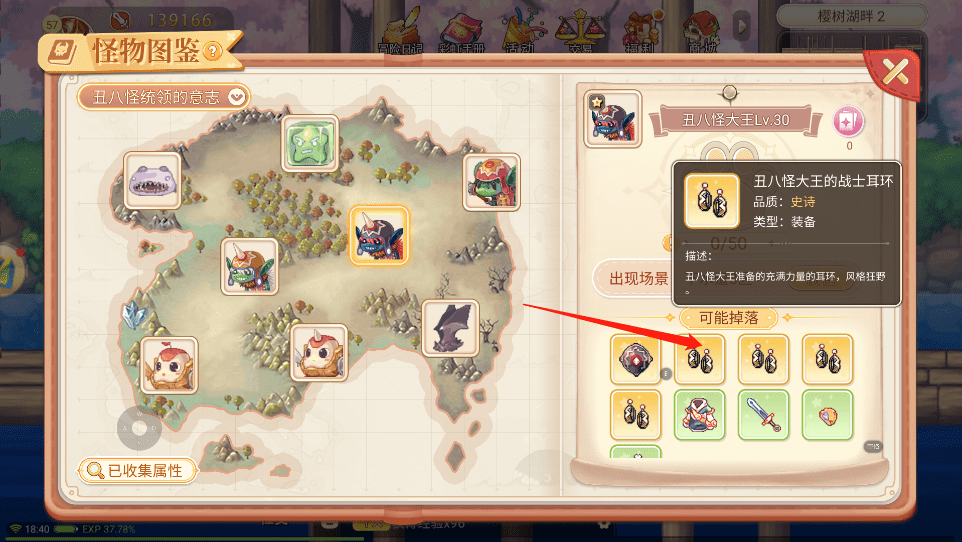Viewport: 962px width, 542px height.
Task: Click the round shield drop item
Action: coord(636,360)
